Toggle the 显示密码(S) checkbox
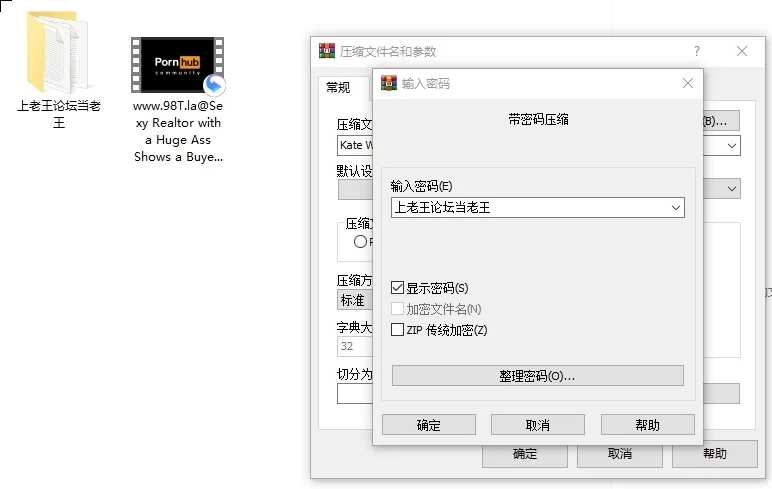772x489 pixels. (397, 288)
